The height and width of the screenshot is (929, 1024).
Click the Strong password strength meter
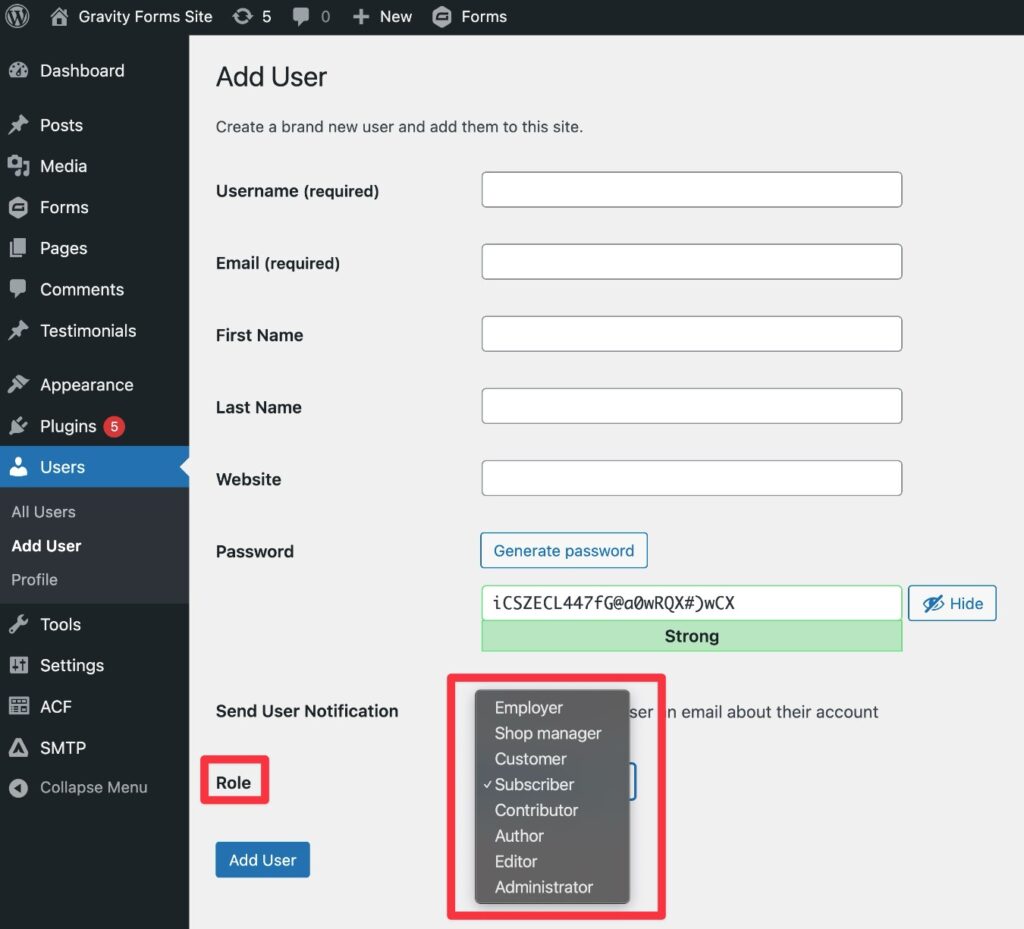pos(691,636)
